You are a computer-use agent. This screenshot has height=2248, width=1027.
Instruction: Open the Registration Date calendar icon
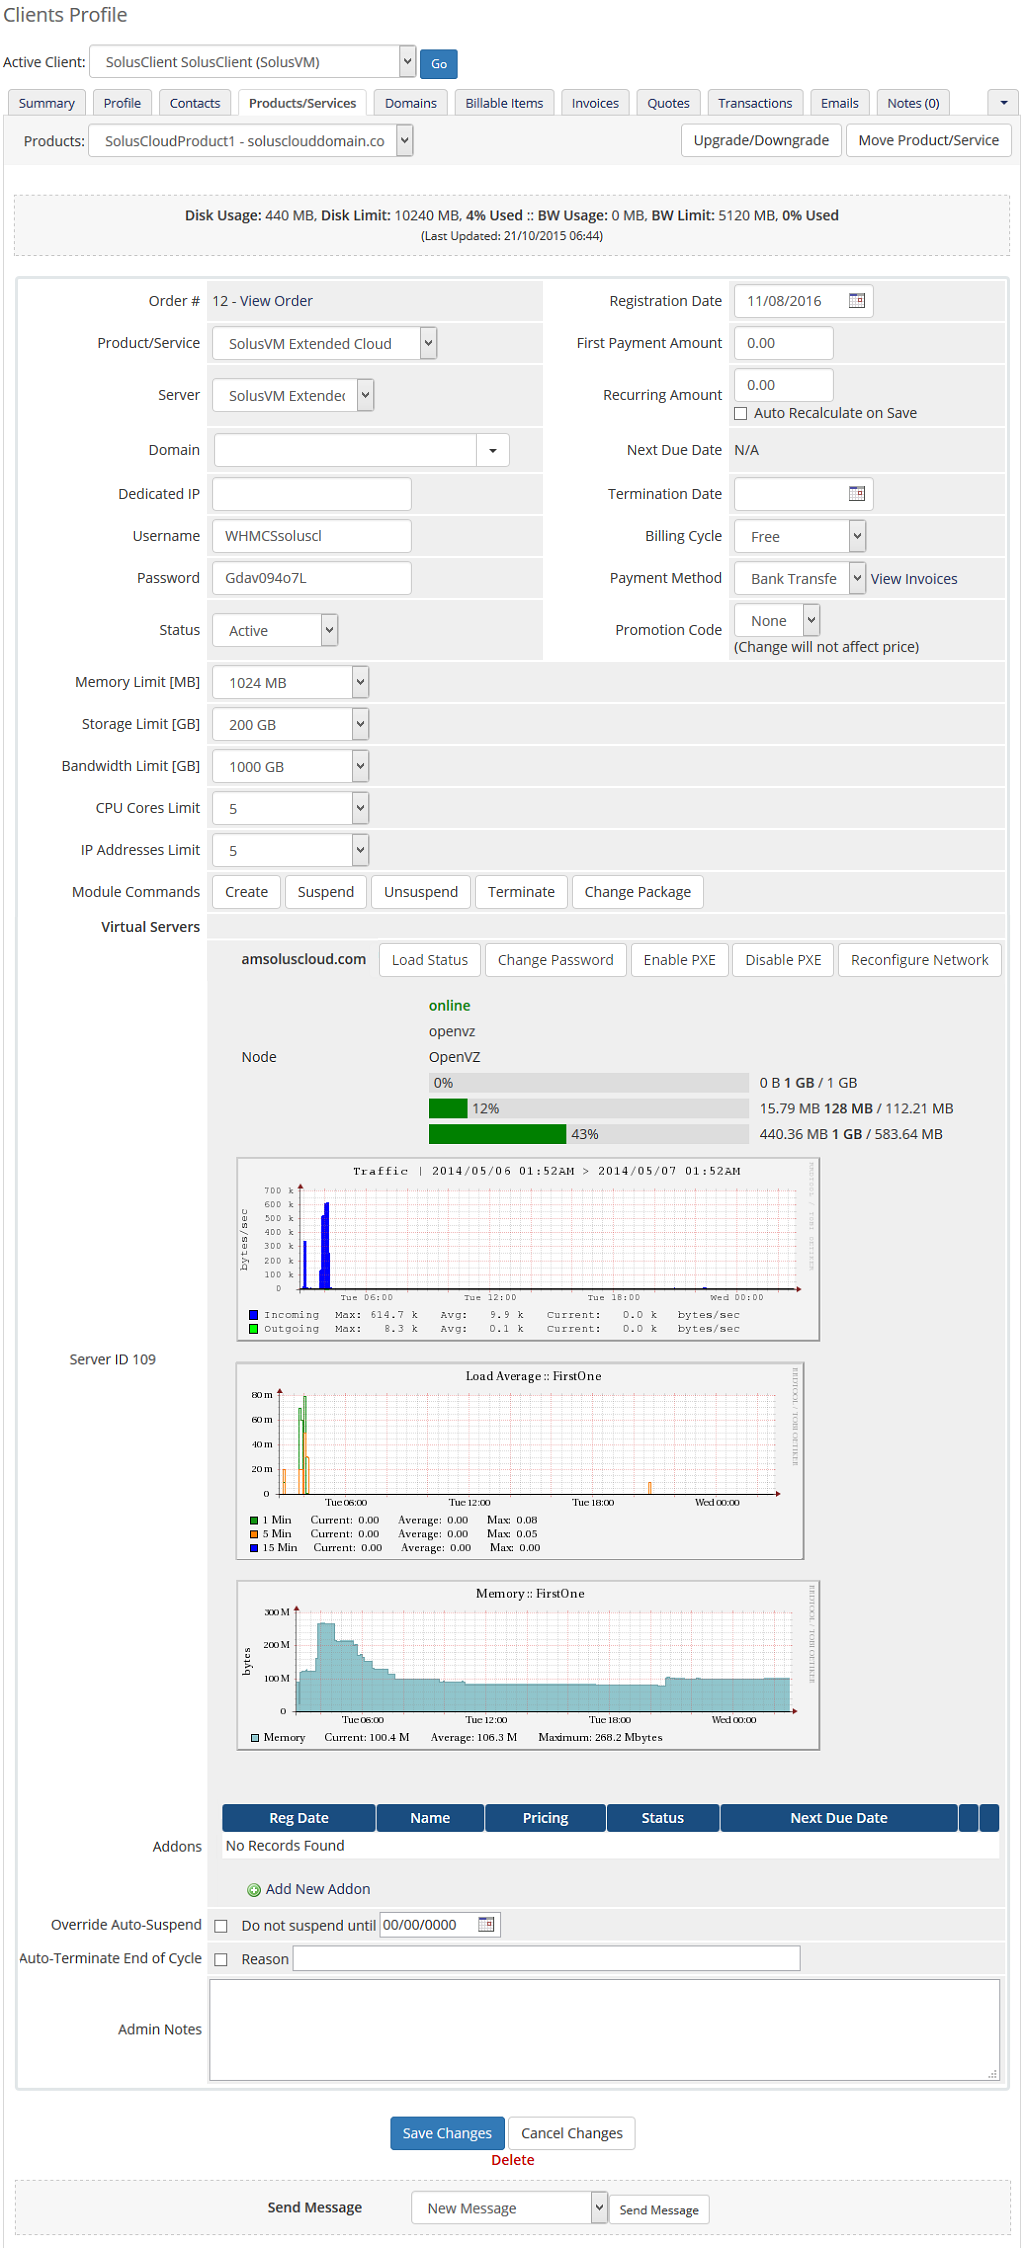click(x=856, y=301)
